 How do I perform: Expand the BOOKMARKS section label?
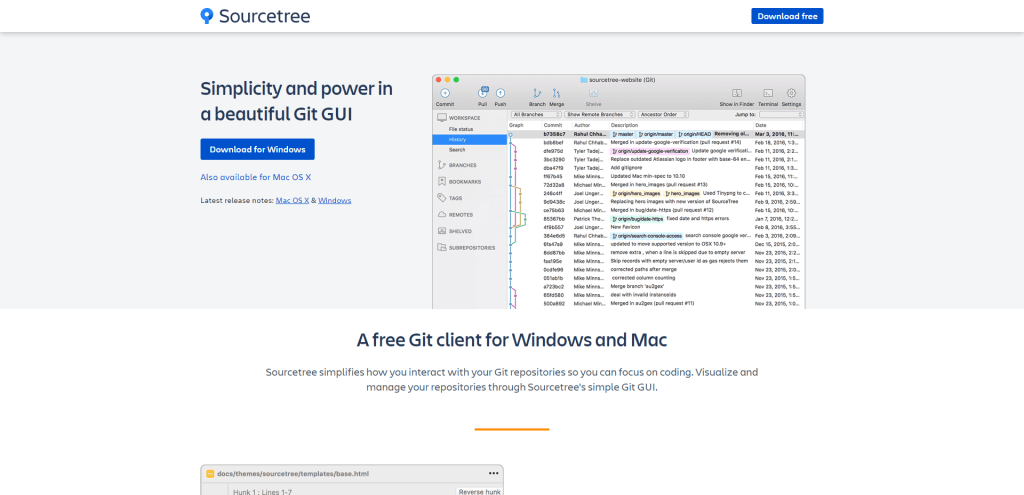[465, 182]
